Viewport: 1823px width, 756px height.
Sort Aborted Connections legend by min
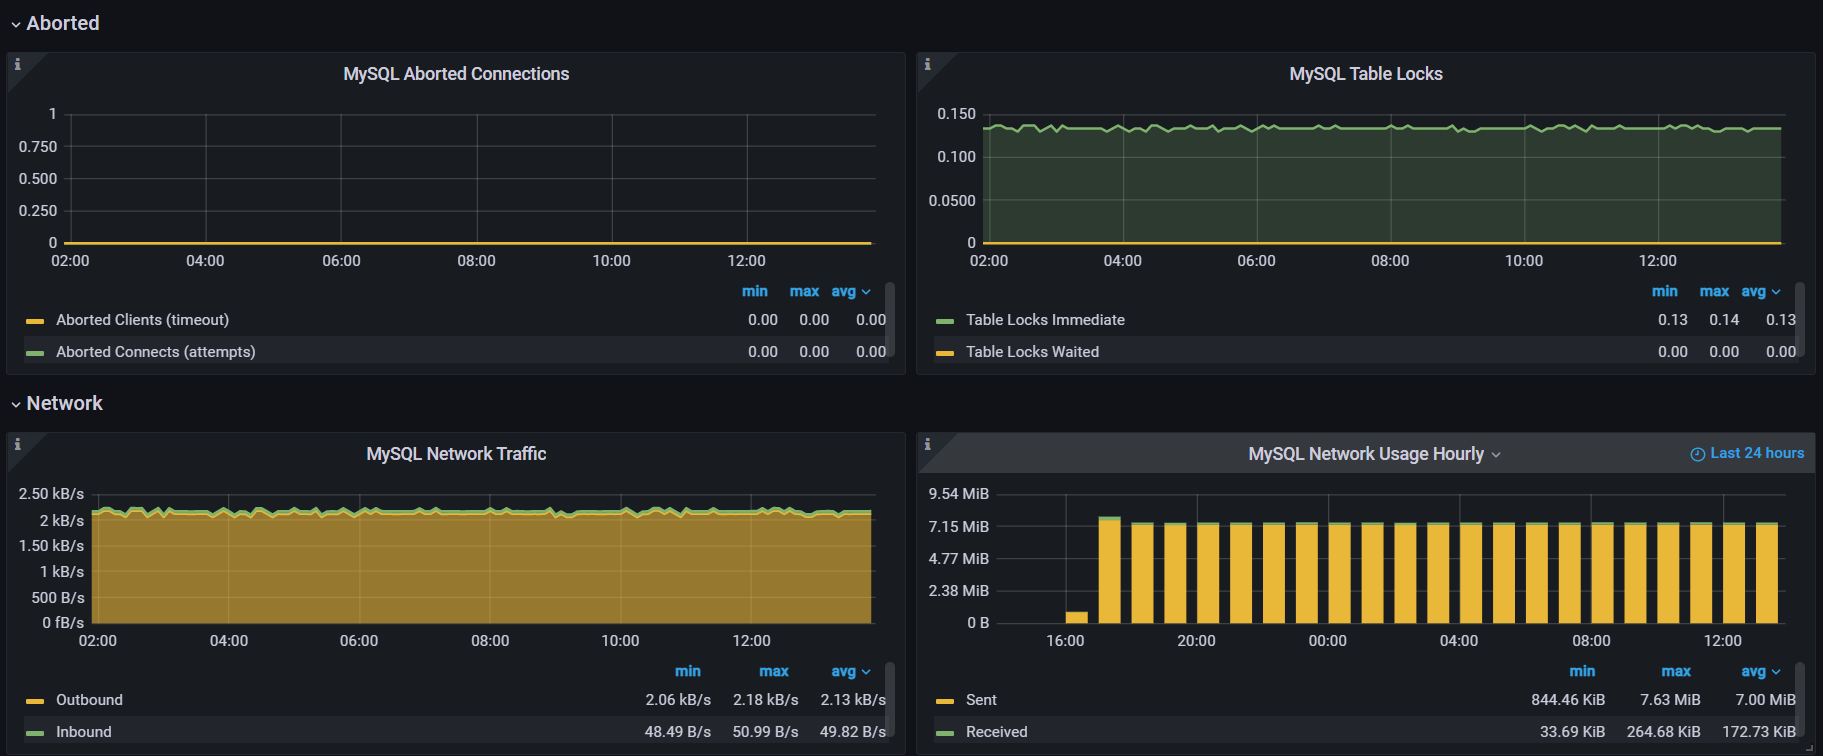(x=755, y=291)
